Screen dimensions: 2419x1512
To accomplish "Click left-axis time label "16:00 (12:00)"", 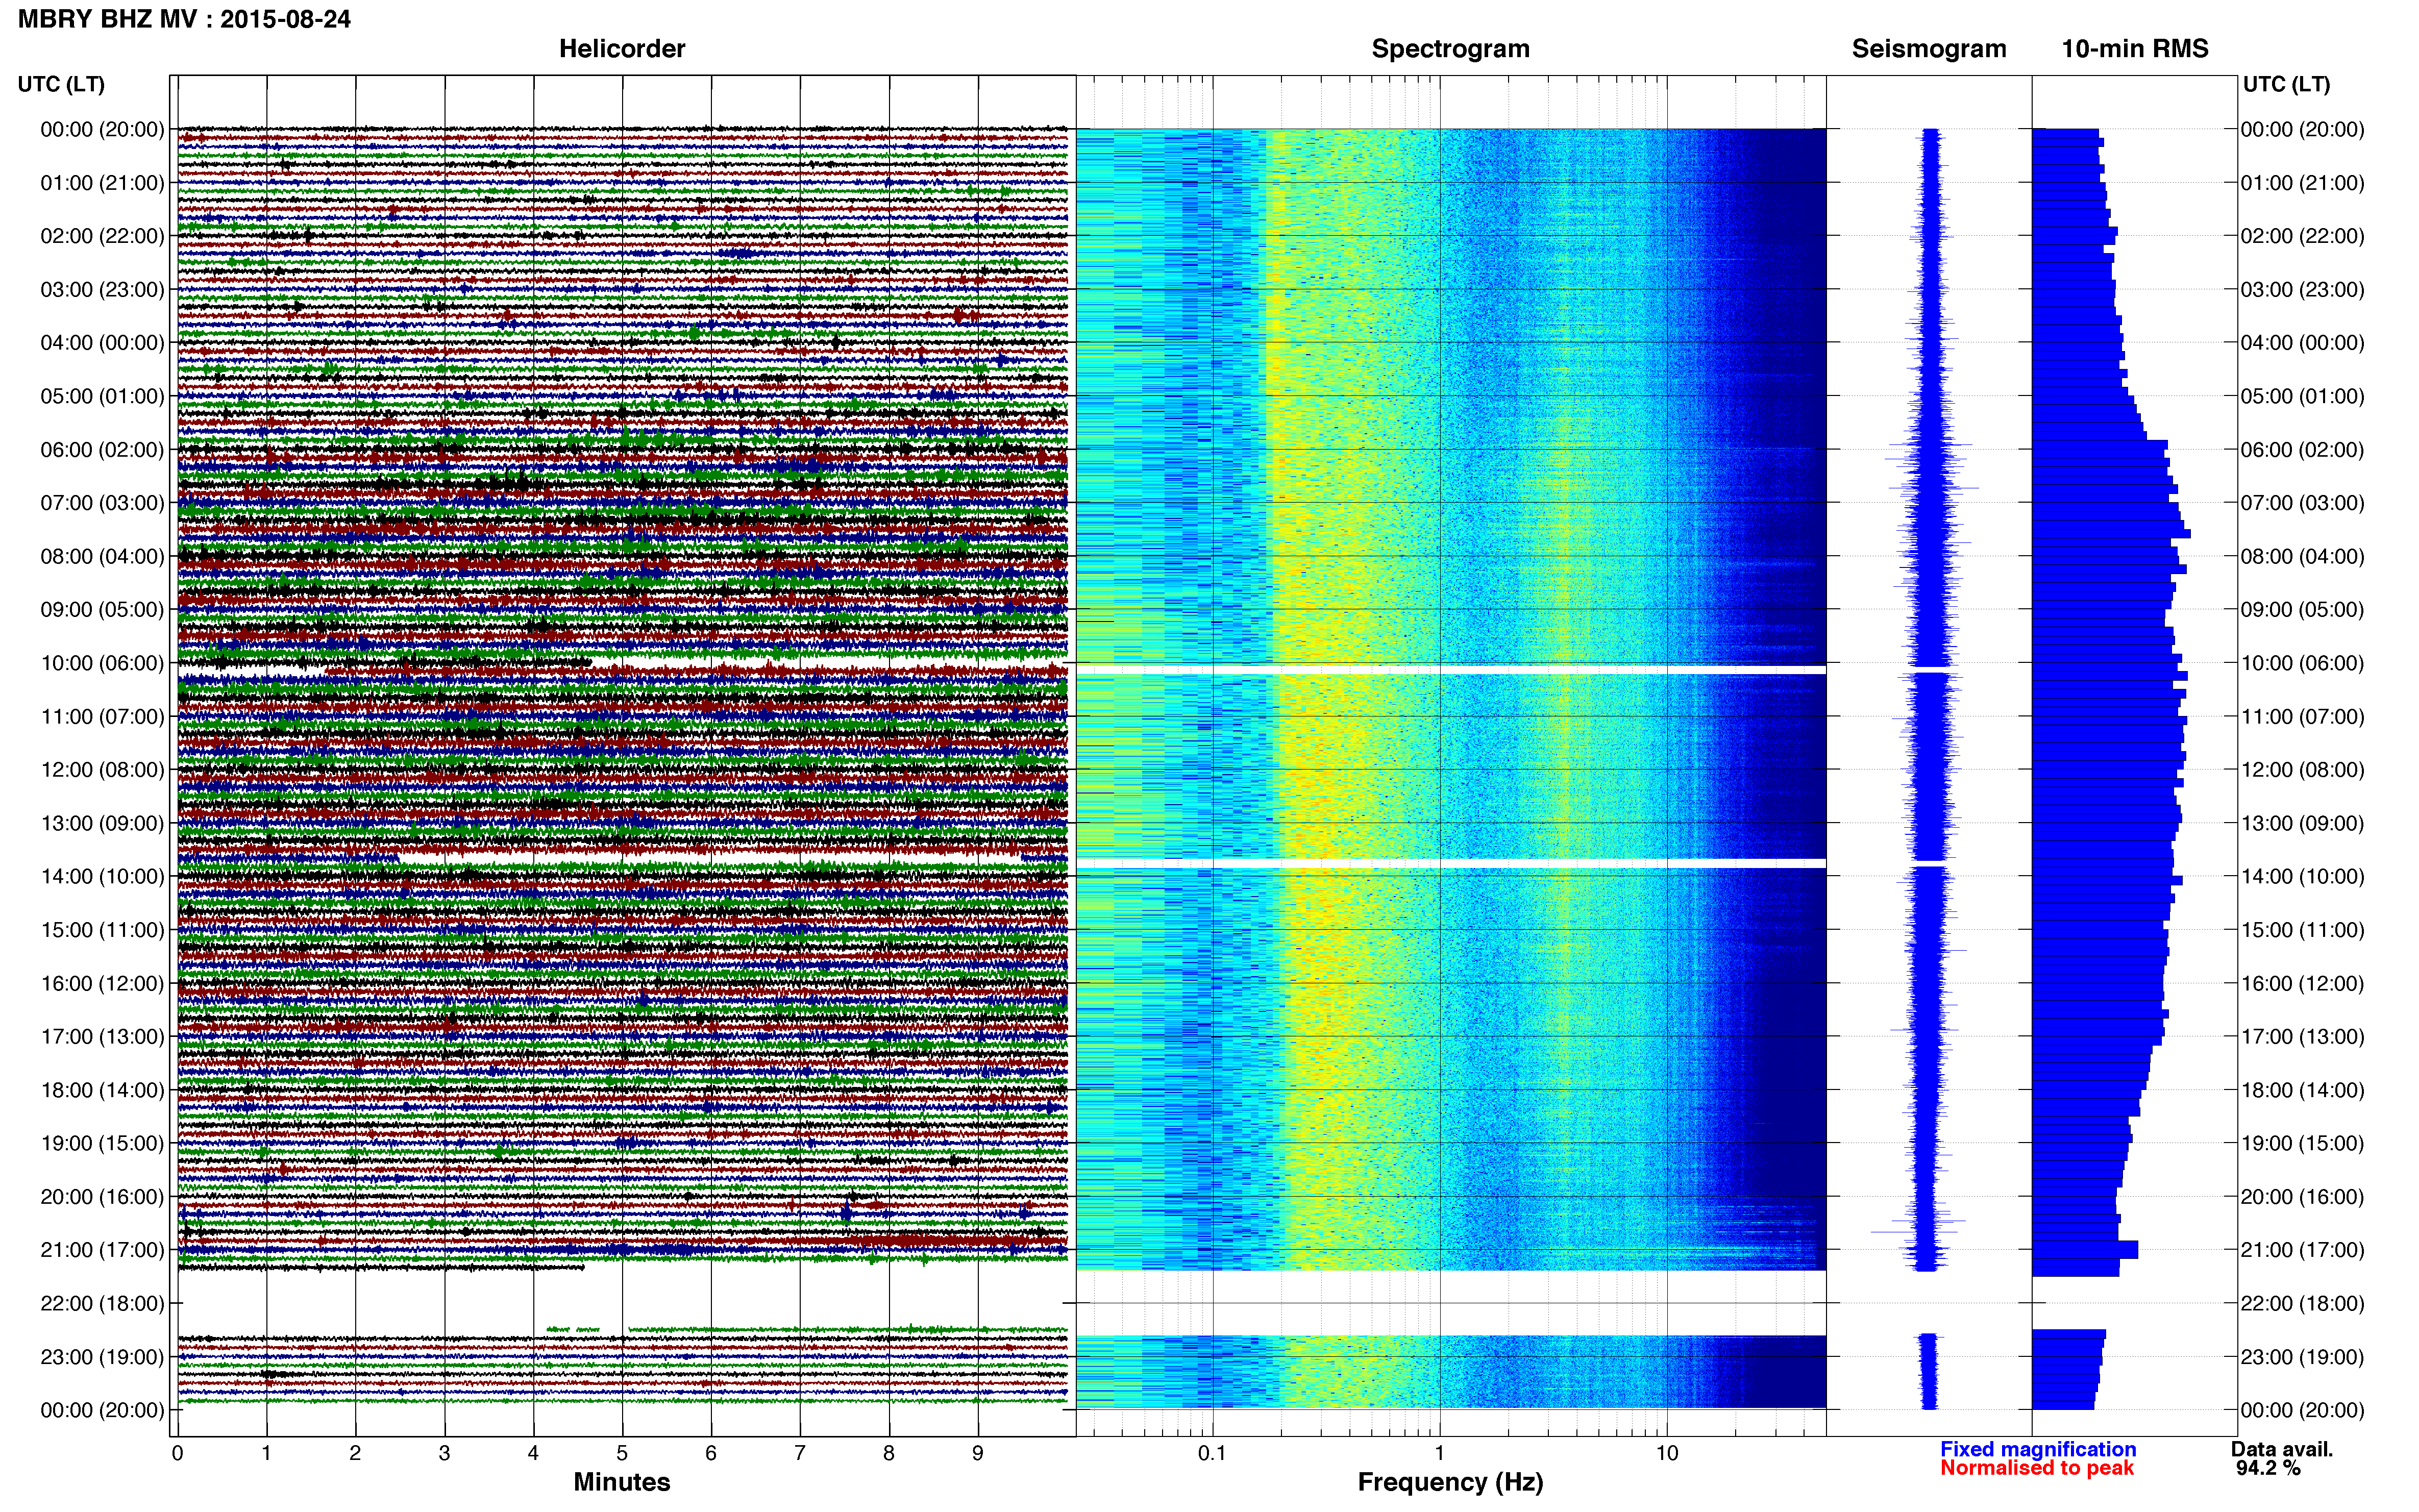I will (x=102, y=984).
